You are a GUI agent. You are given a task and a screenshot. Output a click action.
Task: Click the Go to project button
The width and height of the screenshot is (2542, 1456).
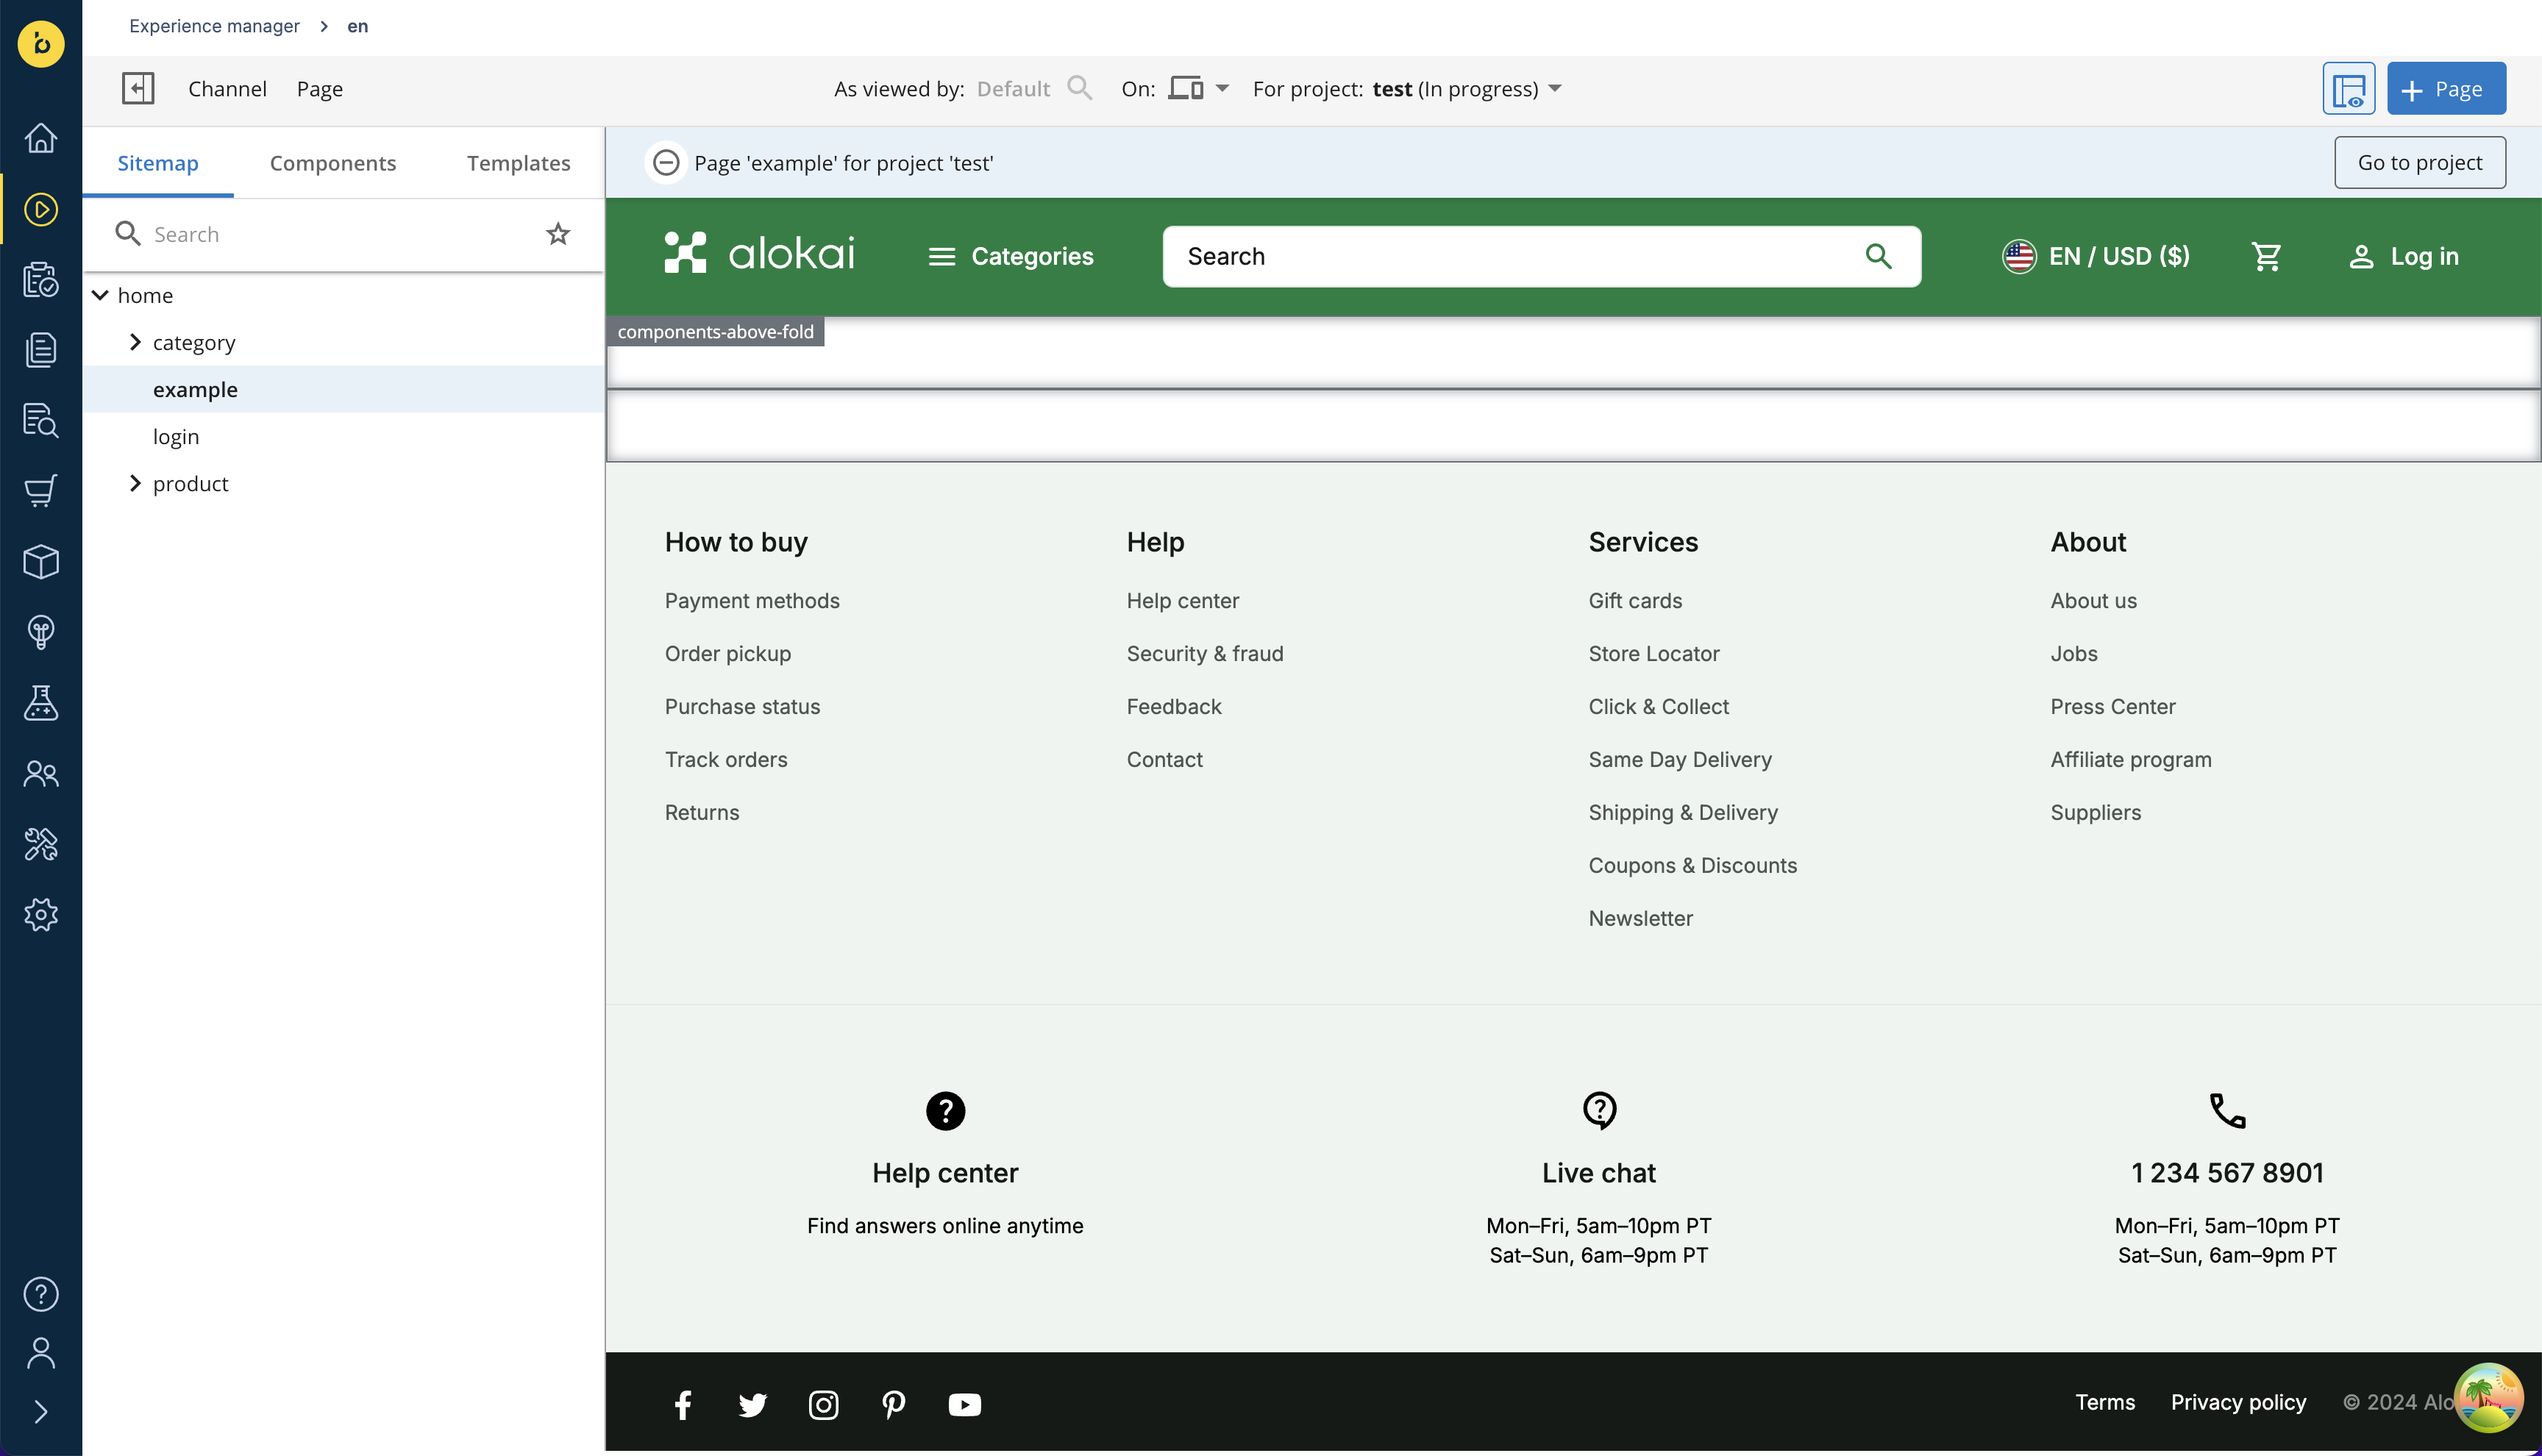[2420, 162]
